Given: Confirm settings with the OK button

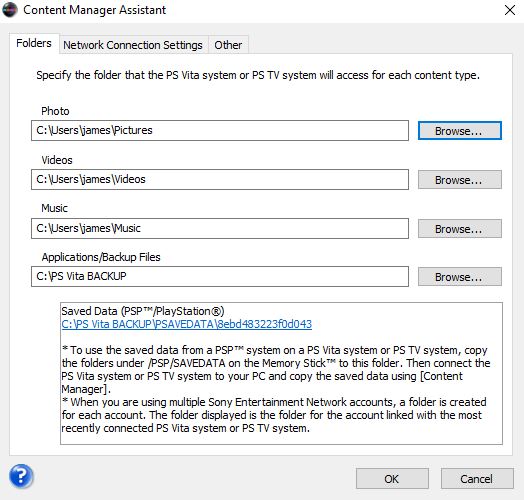Looking at the screenshot, I should (392, 479).
